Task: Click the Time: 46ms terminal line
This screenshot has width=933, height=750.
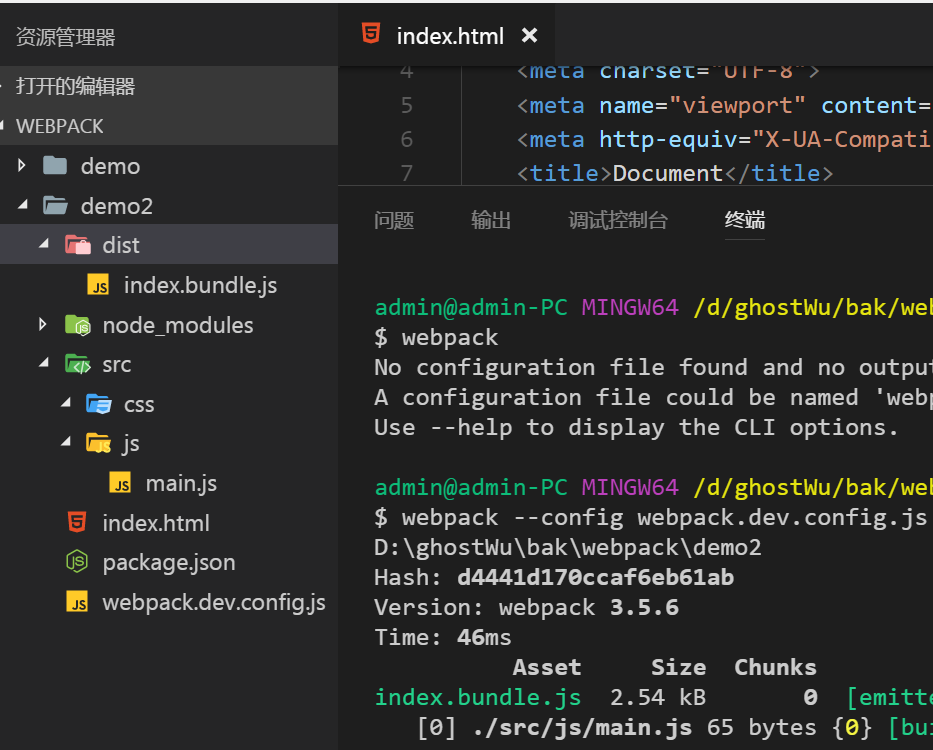Action: click(443, 638)
